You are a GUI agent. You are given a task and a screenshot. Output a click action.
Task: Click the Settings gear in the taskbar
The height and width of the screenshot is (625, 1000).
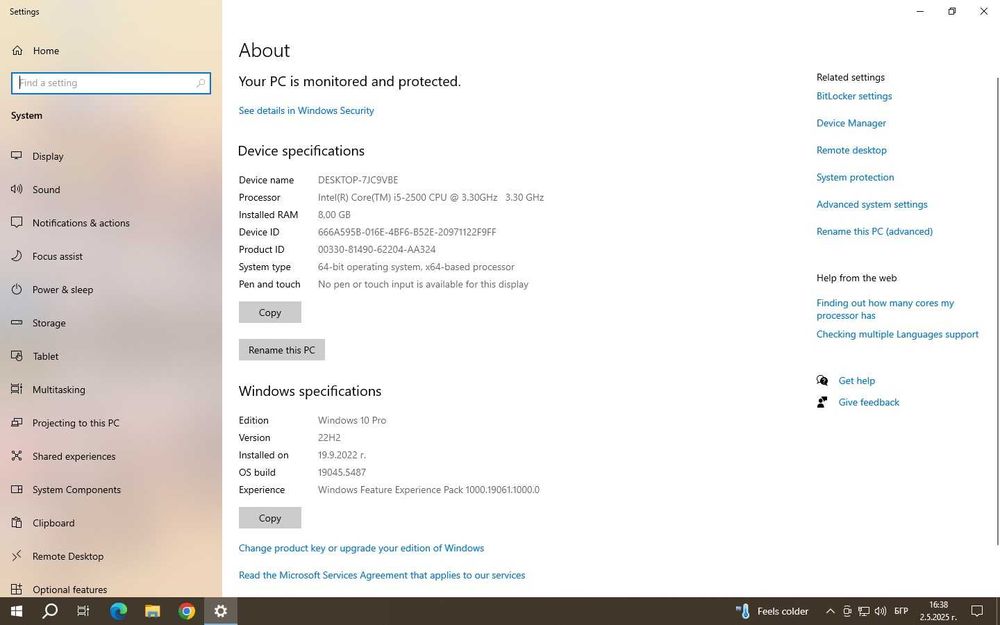221,611
